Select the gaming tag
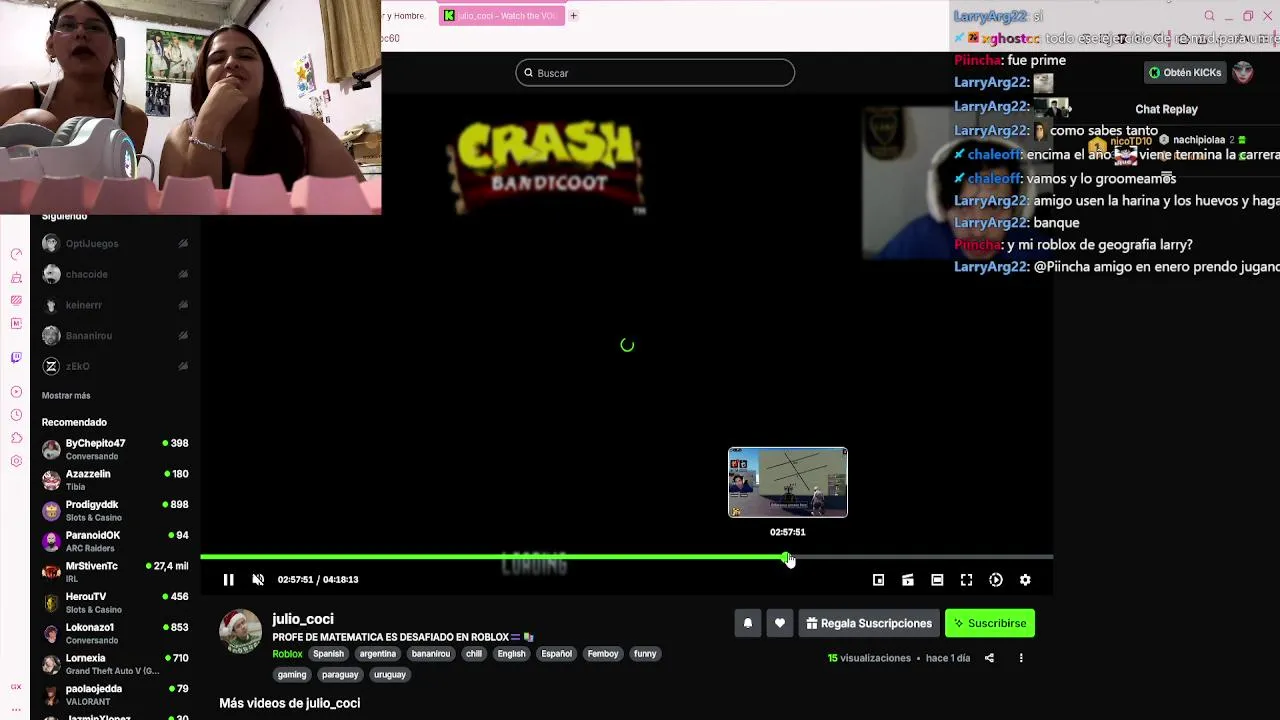Image resolution: width=1280 pixels, height=720 pixels. click(292, 675)
